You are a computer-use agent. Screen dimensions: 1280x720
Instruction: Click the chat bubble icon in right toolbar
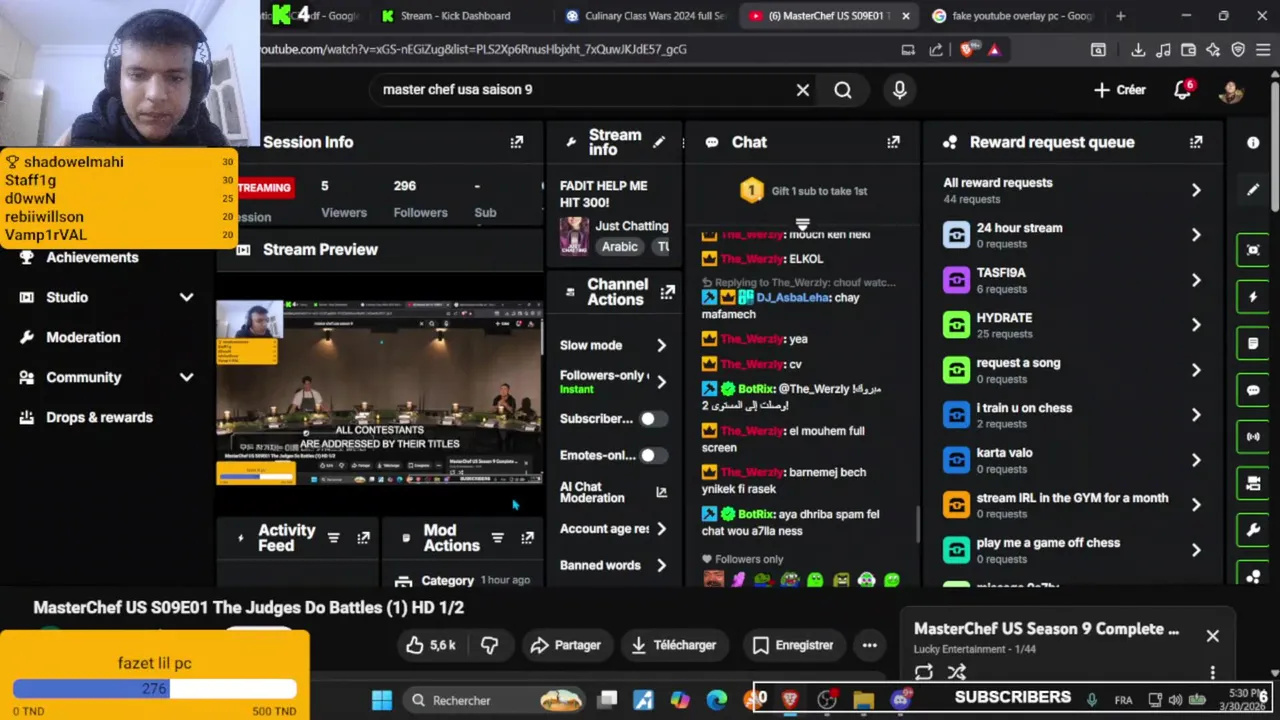pos(1253,390)
